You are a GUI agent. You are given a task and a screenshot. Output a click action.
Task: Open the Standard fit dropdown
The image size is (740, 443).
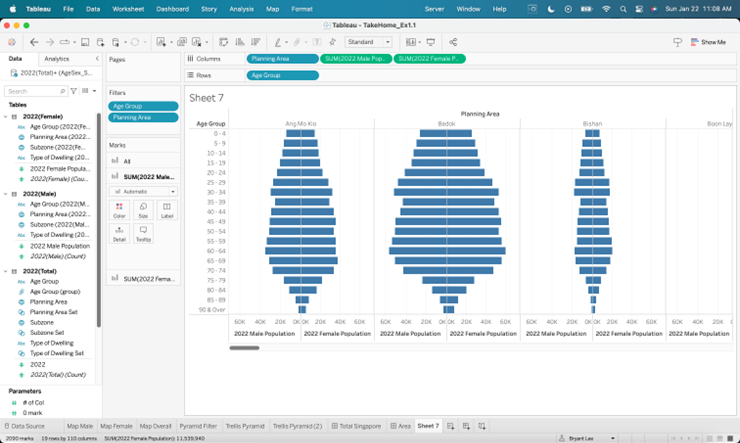pos(368,42)
